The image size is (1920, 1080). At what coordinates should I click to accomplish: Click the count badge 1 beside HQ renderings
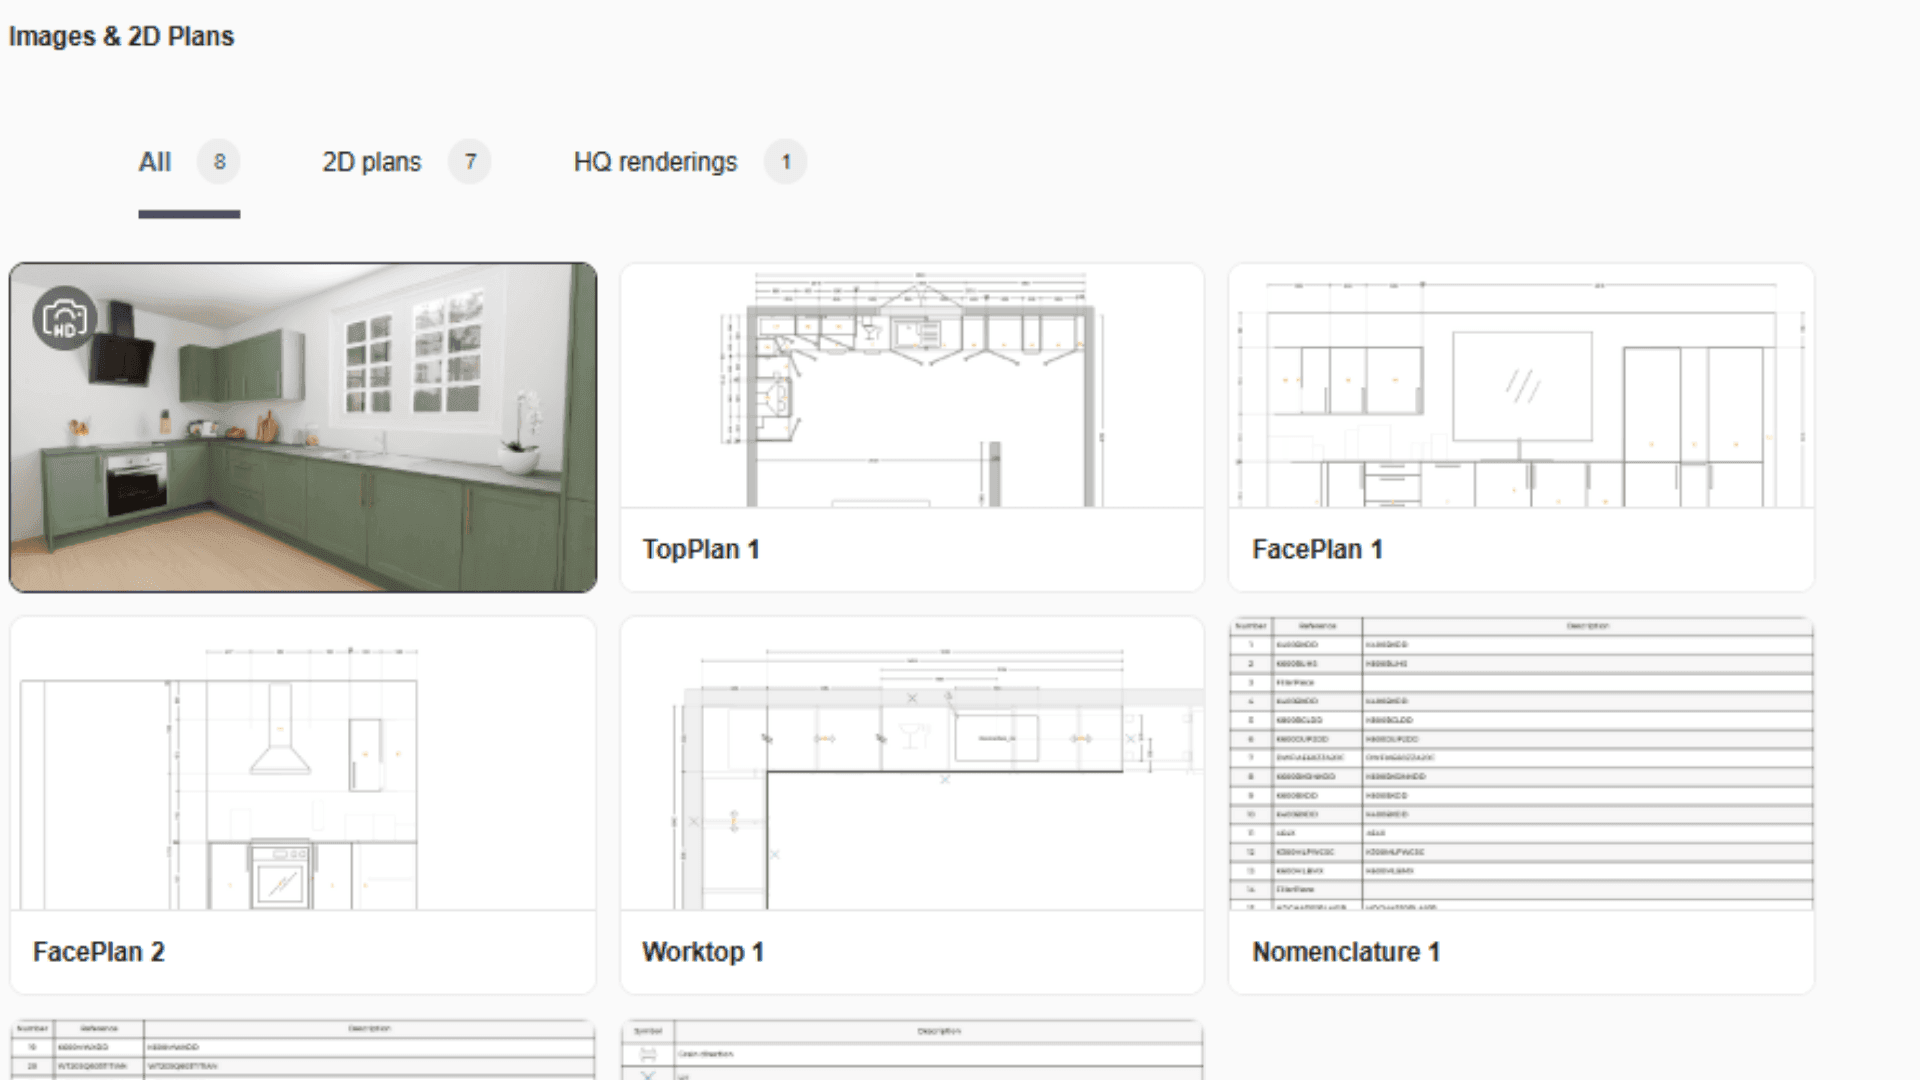786,162
